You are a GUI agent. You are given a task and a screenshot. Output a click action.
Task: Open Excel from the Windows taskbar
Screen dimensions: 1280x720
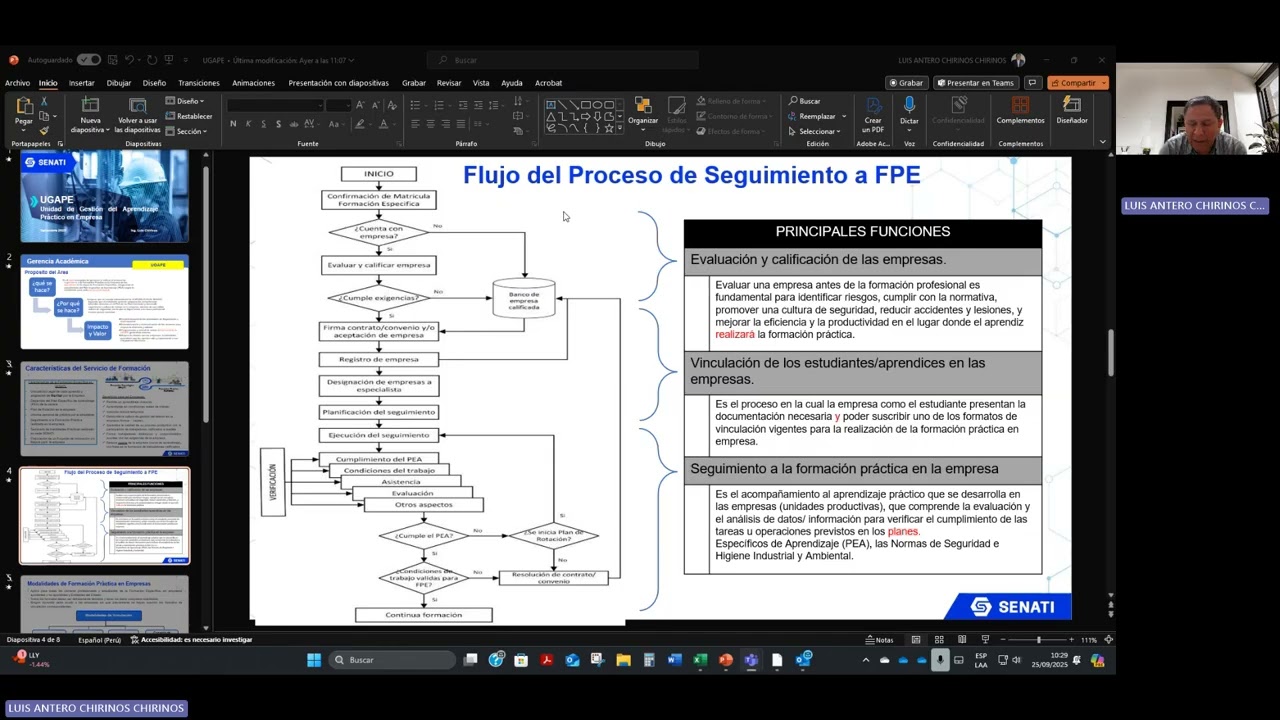point(700,660)
